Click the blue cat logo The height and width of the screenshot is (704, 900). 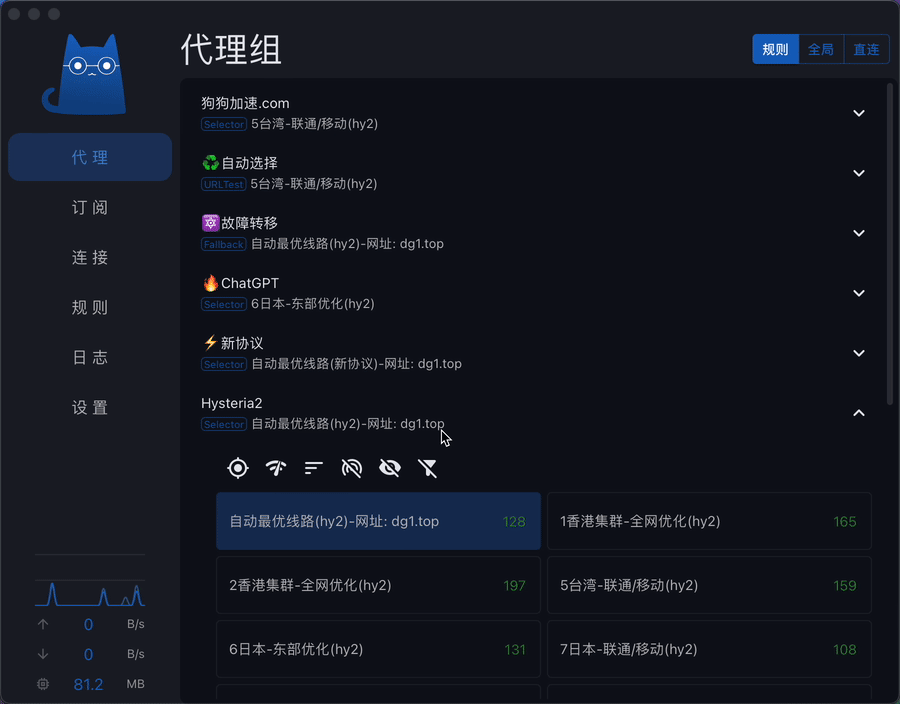(x=88, y=74)
